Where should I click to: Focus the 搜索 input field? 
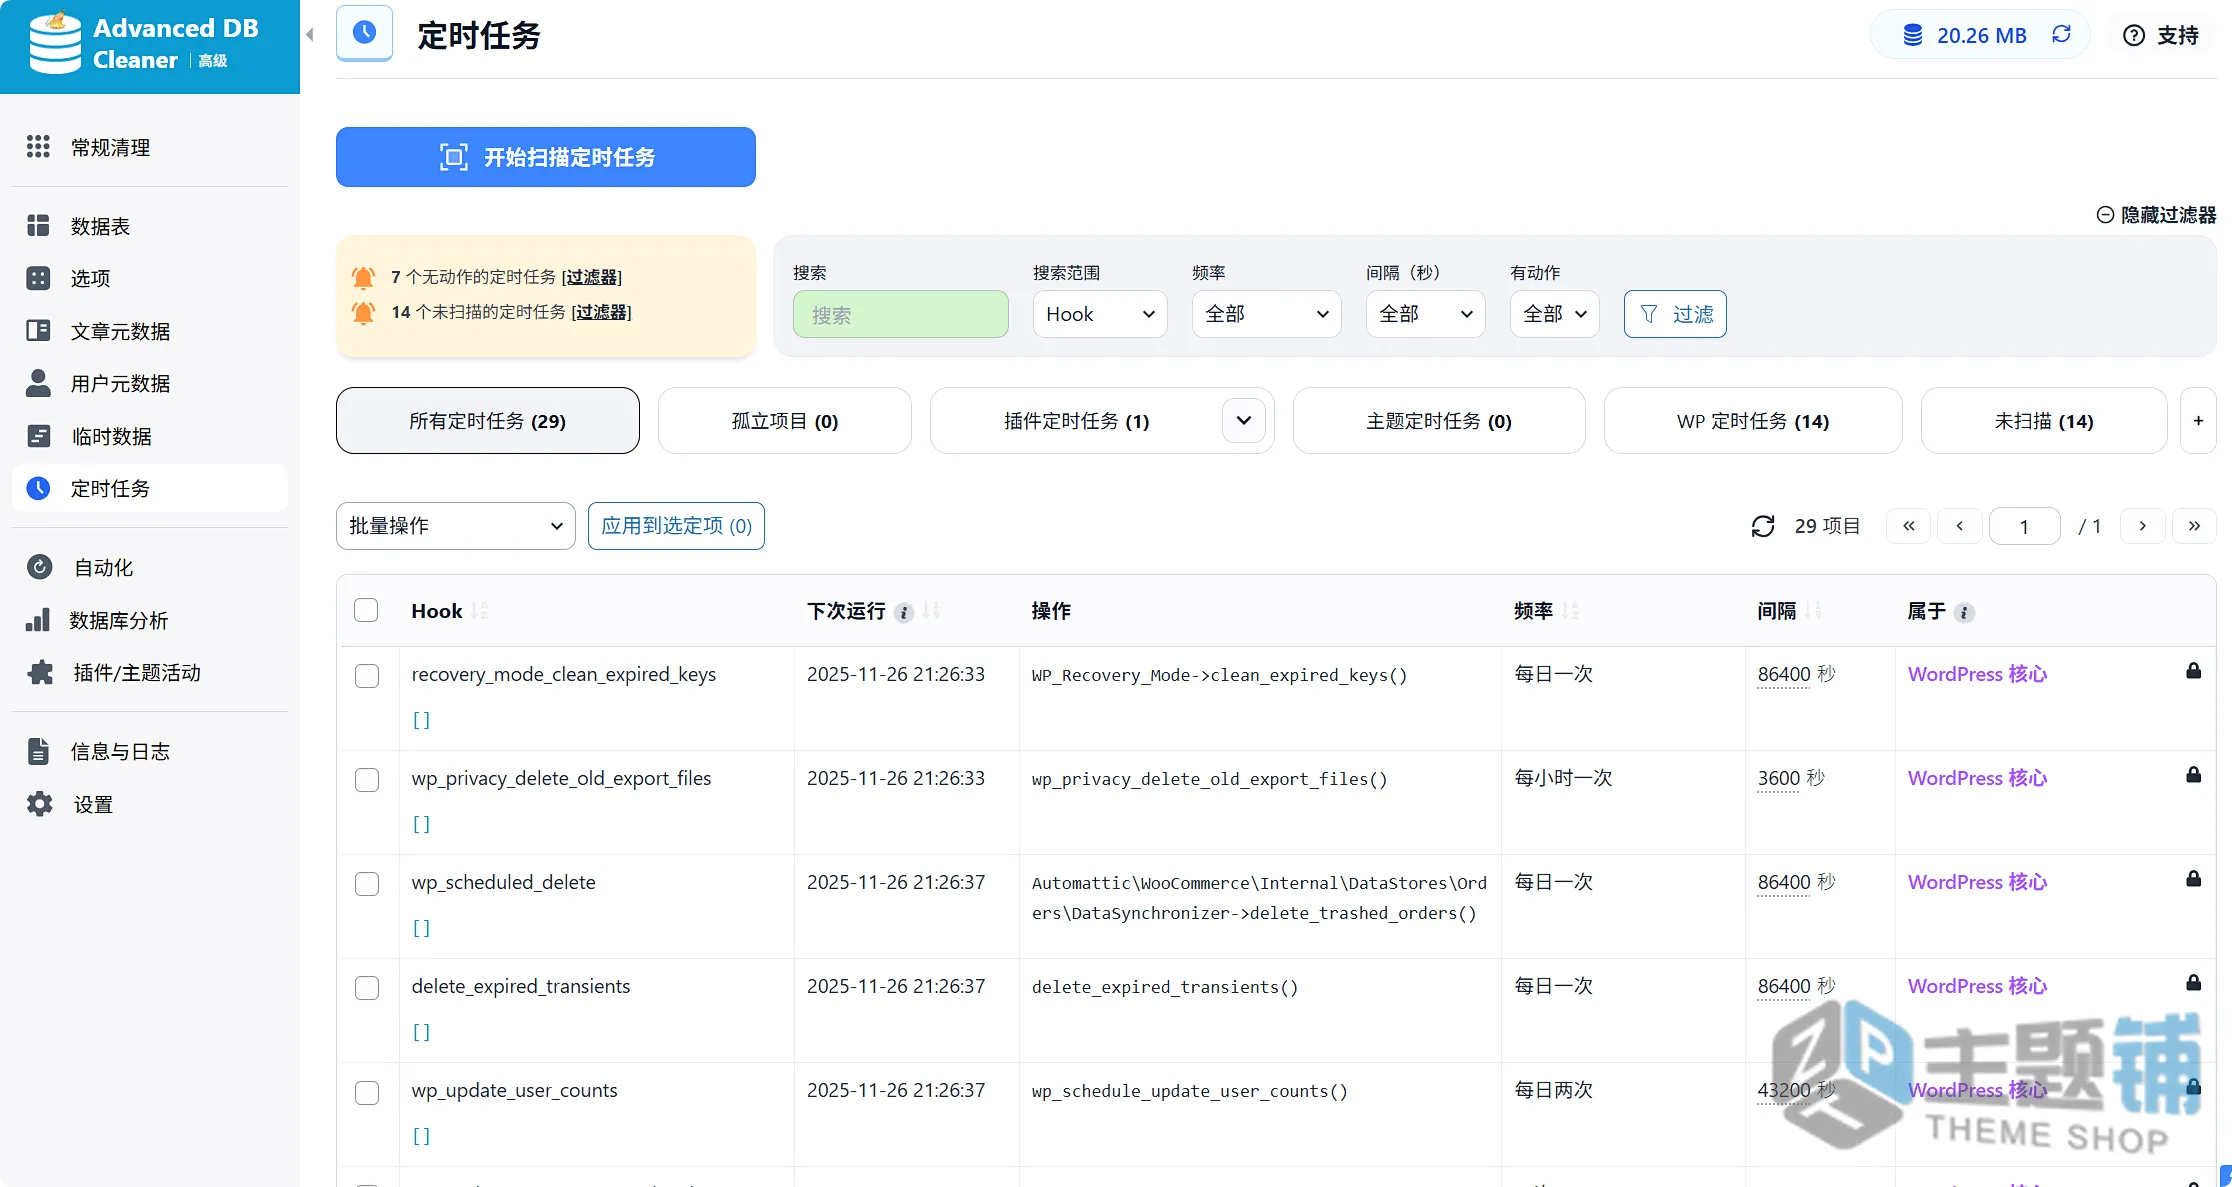(x=901, y=314)
